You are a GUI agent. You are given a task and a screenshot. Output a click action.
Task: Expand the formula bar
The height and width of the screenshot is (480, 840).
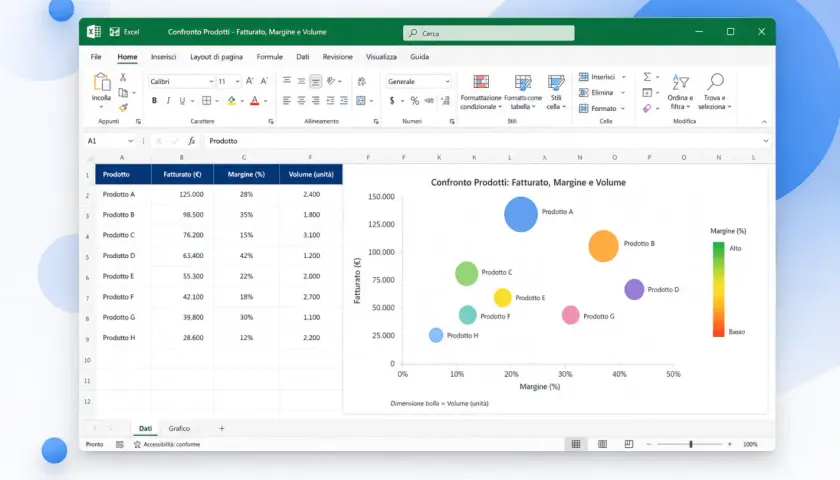pos(766,141)
